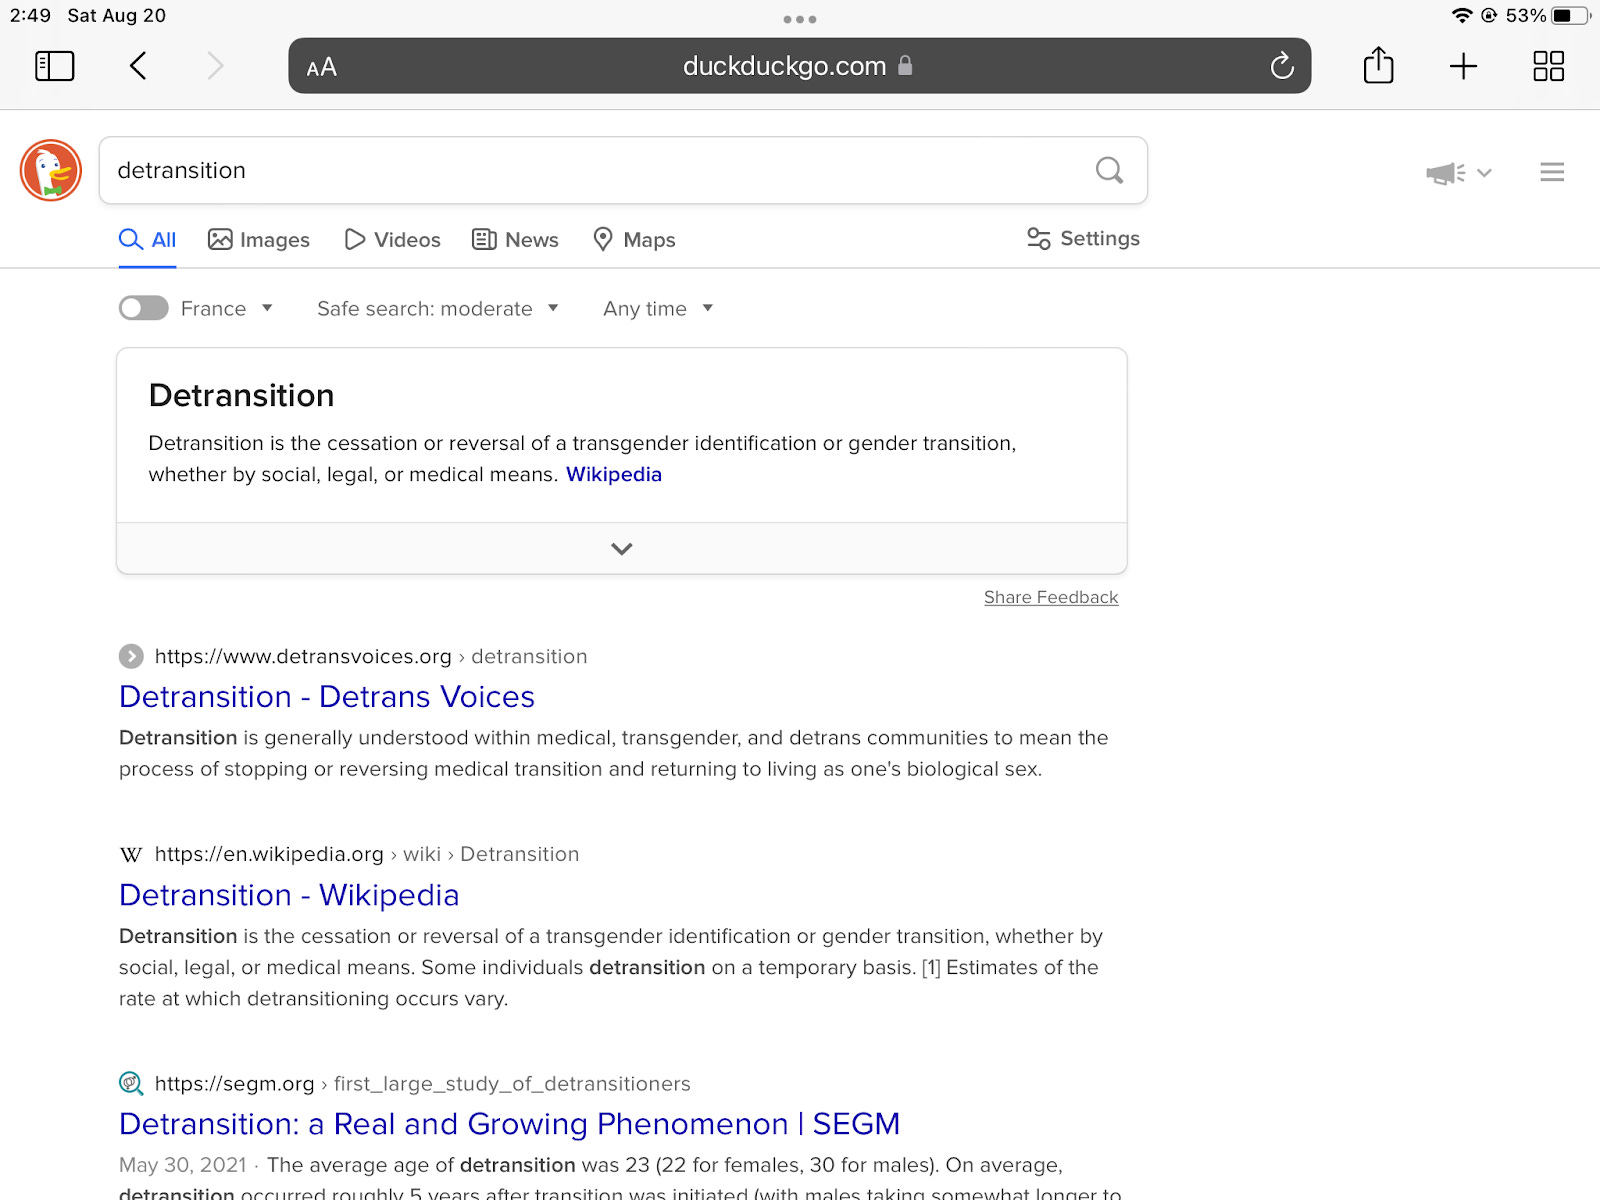Open the SEGM Detransition phenomenon result
Screen dimensions: 1600x1200
[510, 1124]
